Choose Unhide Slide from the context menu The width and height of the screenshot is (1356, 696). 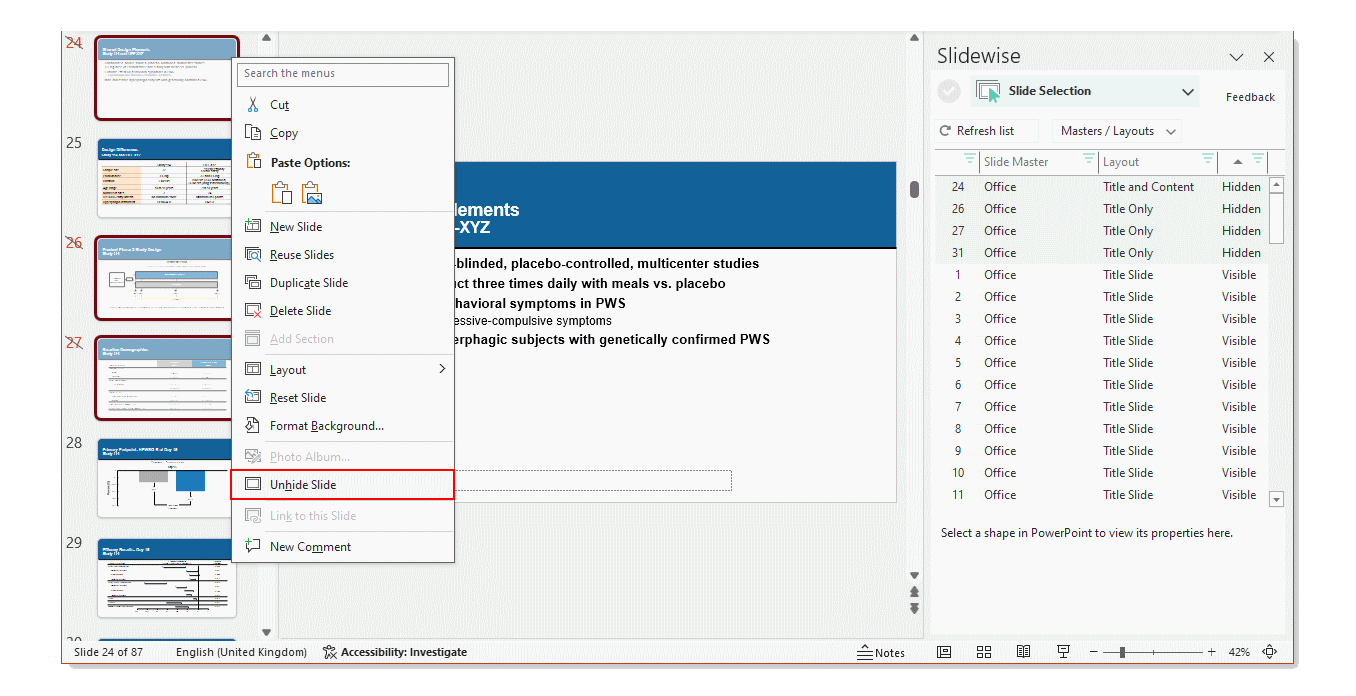pos(302,484)
